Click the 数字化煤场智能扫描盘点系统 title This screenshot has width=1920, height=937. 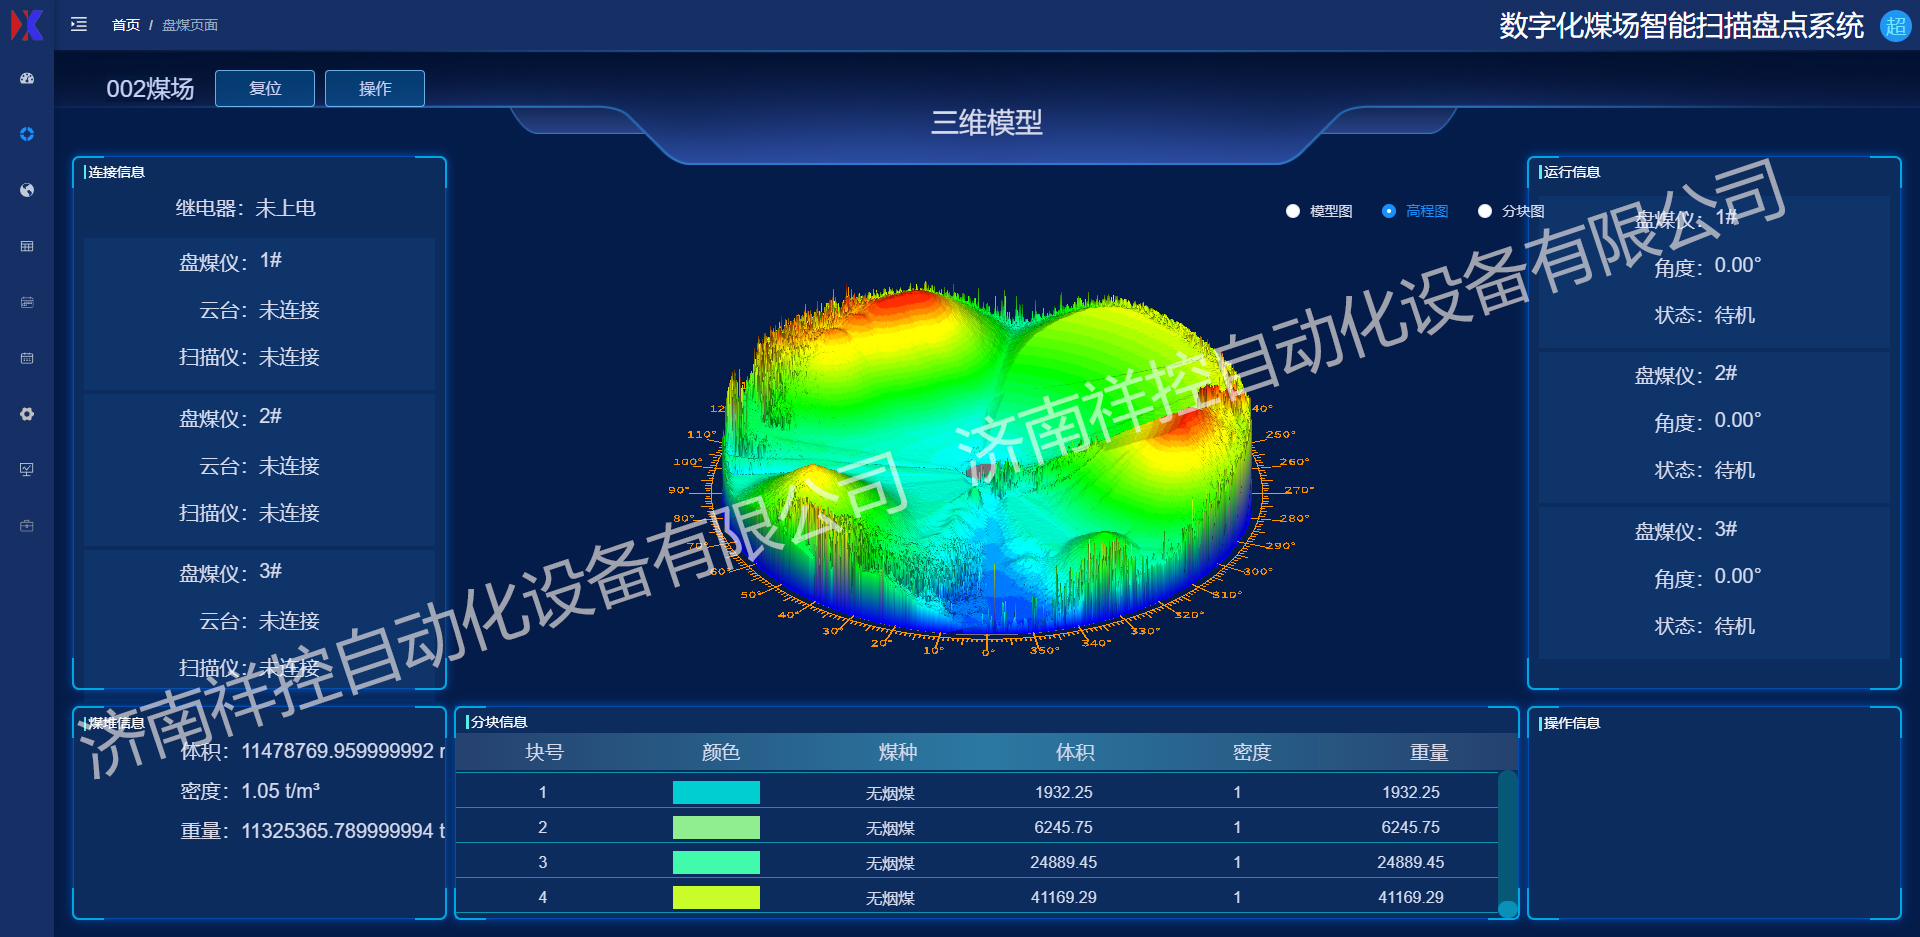1682,26
